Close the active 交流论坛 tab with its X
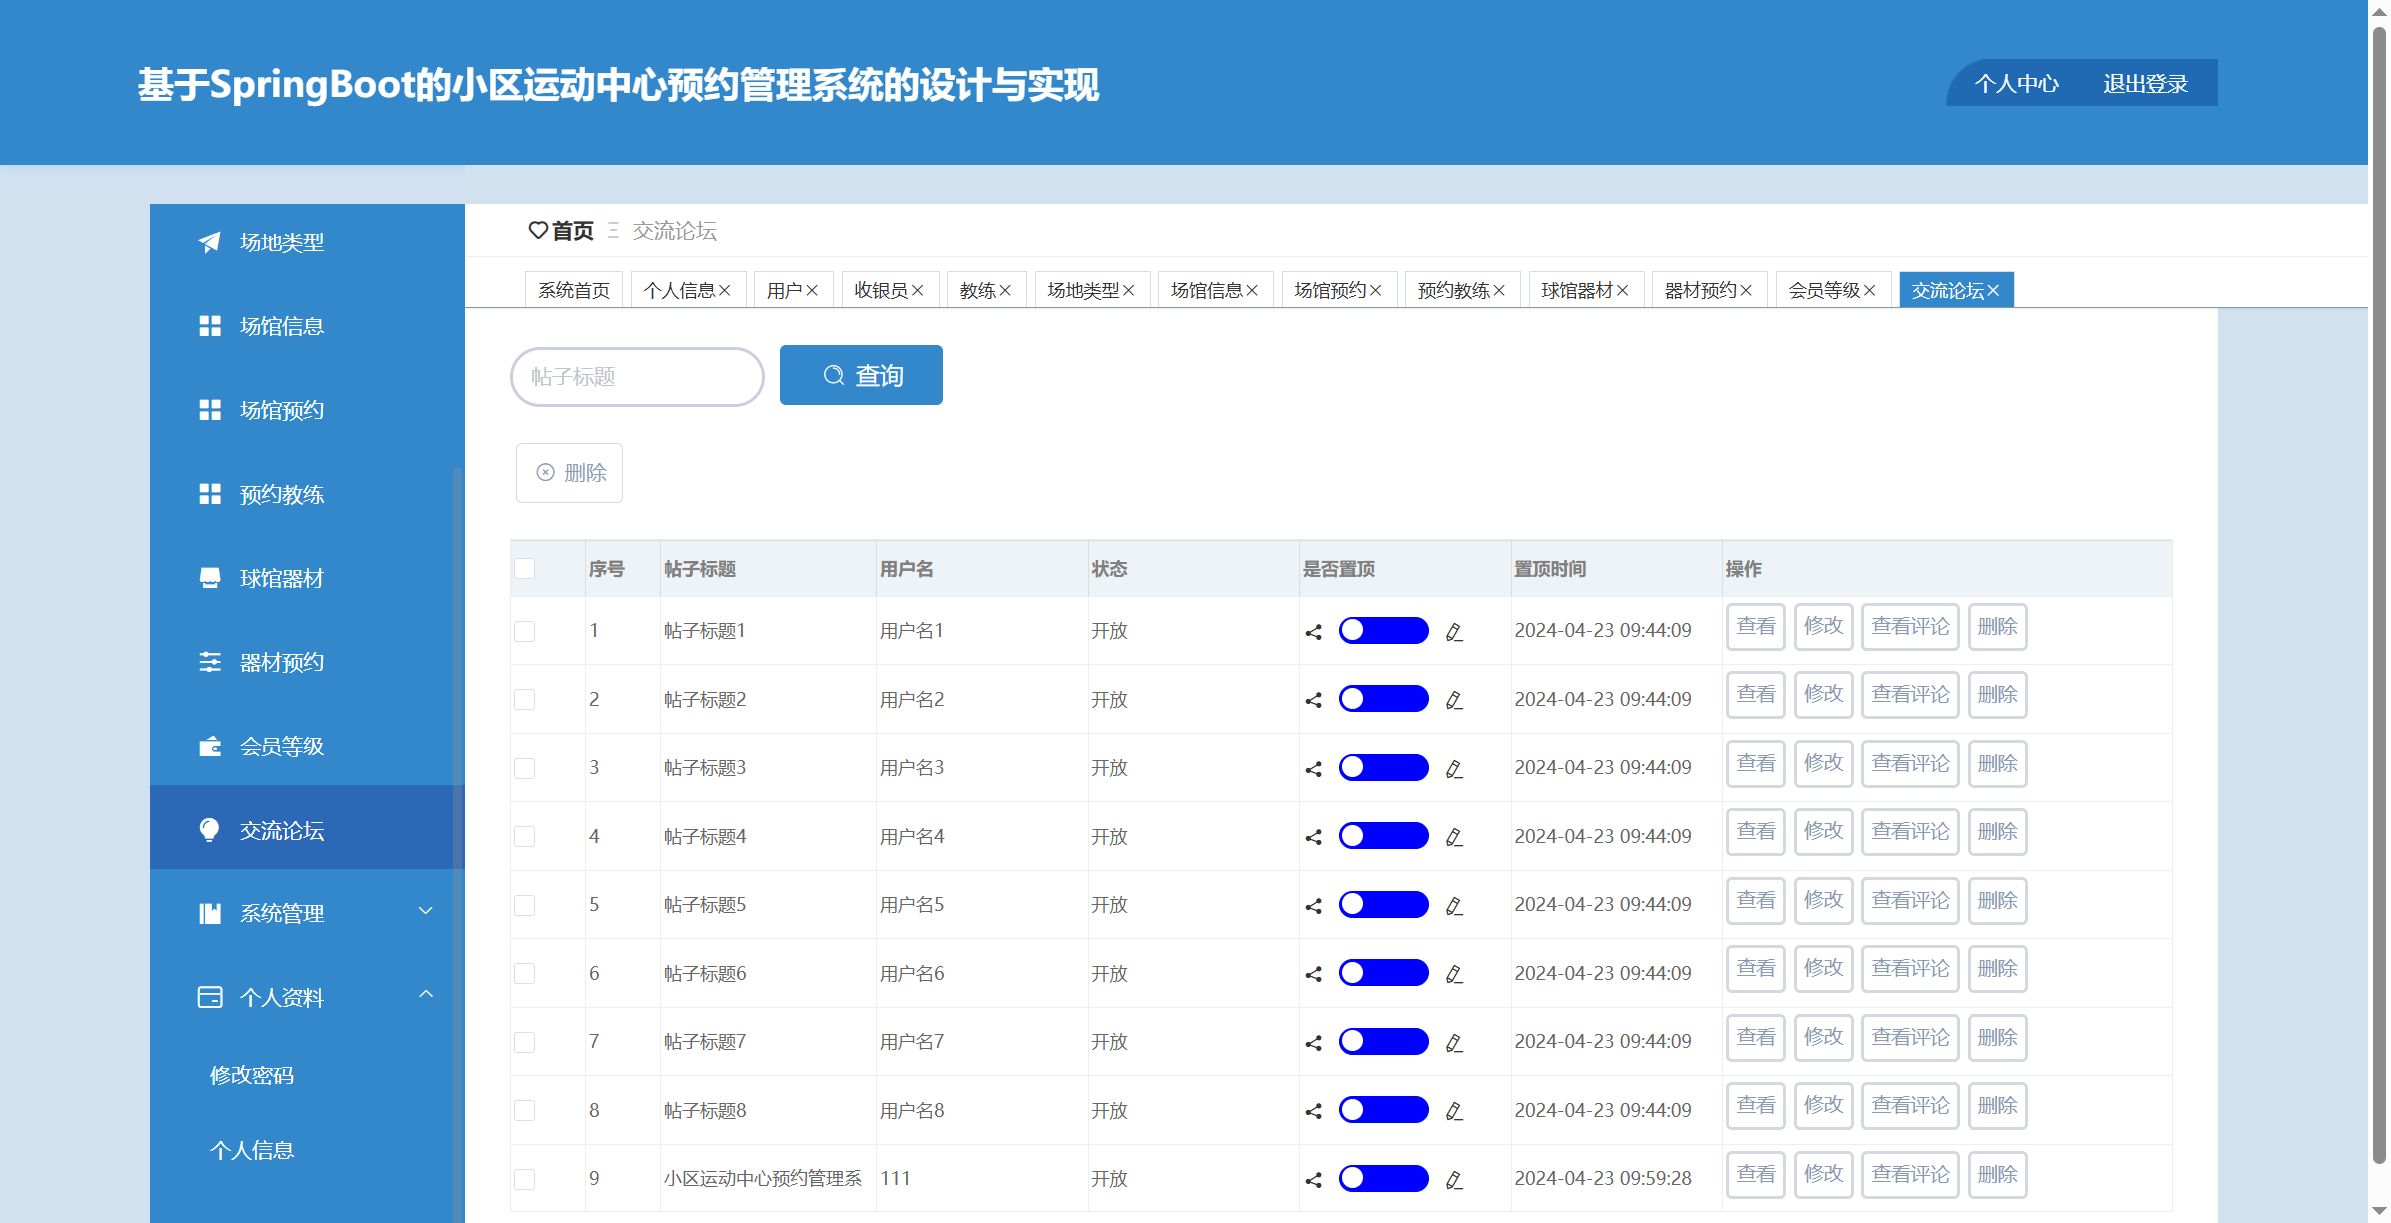This screenshot has width=2391, height=1223. (1993, 290)
